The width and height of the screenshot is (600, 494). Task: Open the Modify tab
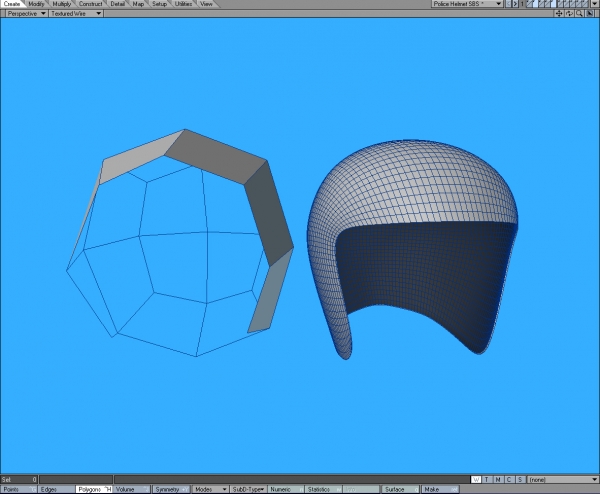[x=36, y=4]
